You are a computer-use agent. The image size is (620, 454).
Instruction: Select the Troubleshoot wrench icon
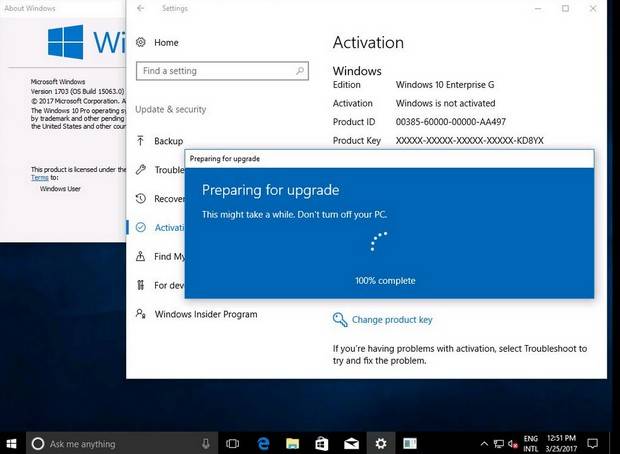point(140,170)
